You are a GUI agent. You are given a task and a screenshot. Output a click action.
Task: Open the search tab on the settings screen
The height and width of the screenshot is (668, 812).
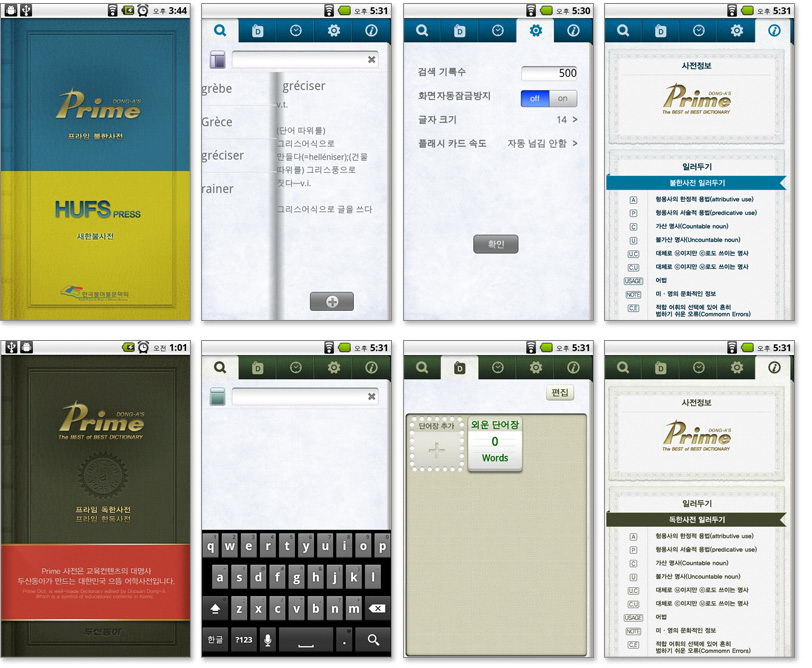pos(422,31)
